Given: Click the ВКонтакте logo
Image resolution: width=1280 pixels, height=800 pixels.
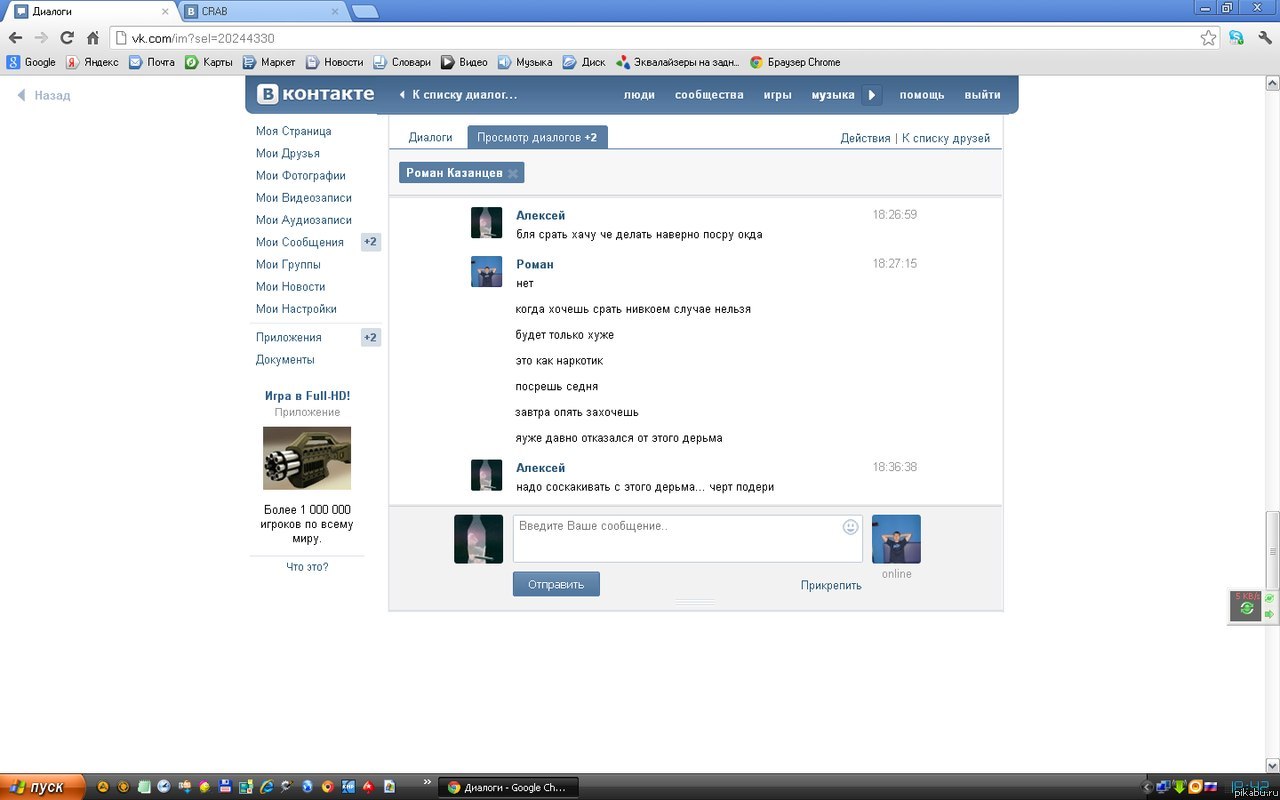Looking at the screenshot, I should [x=316, y=95].
